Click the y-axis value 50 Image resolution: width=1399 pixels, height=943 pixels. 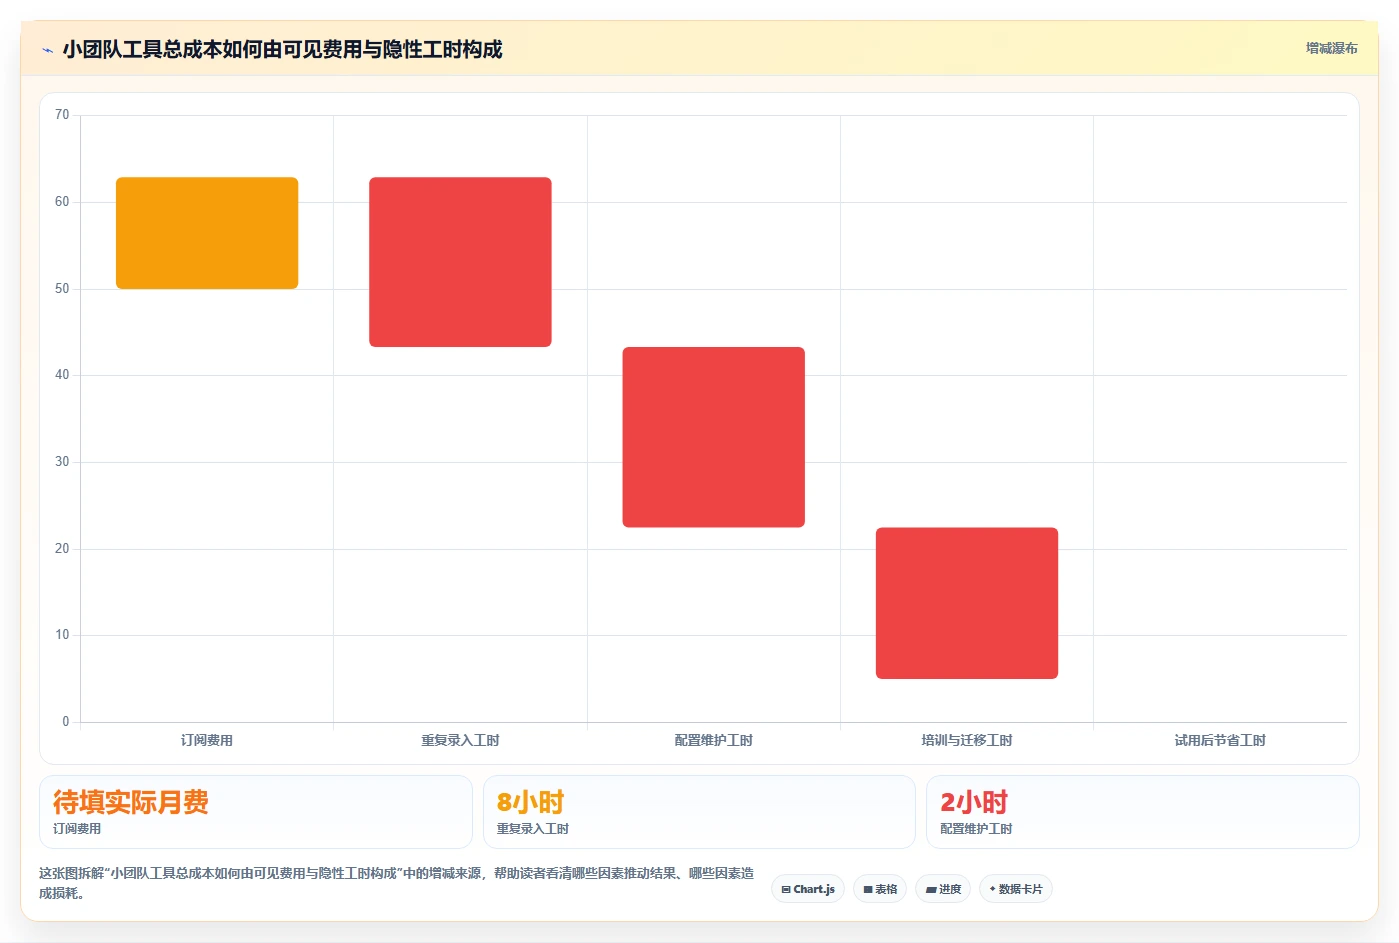coord(62,289)
